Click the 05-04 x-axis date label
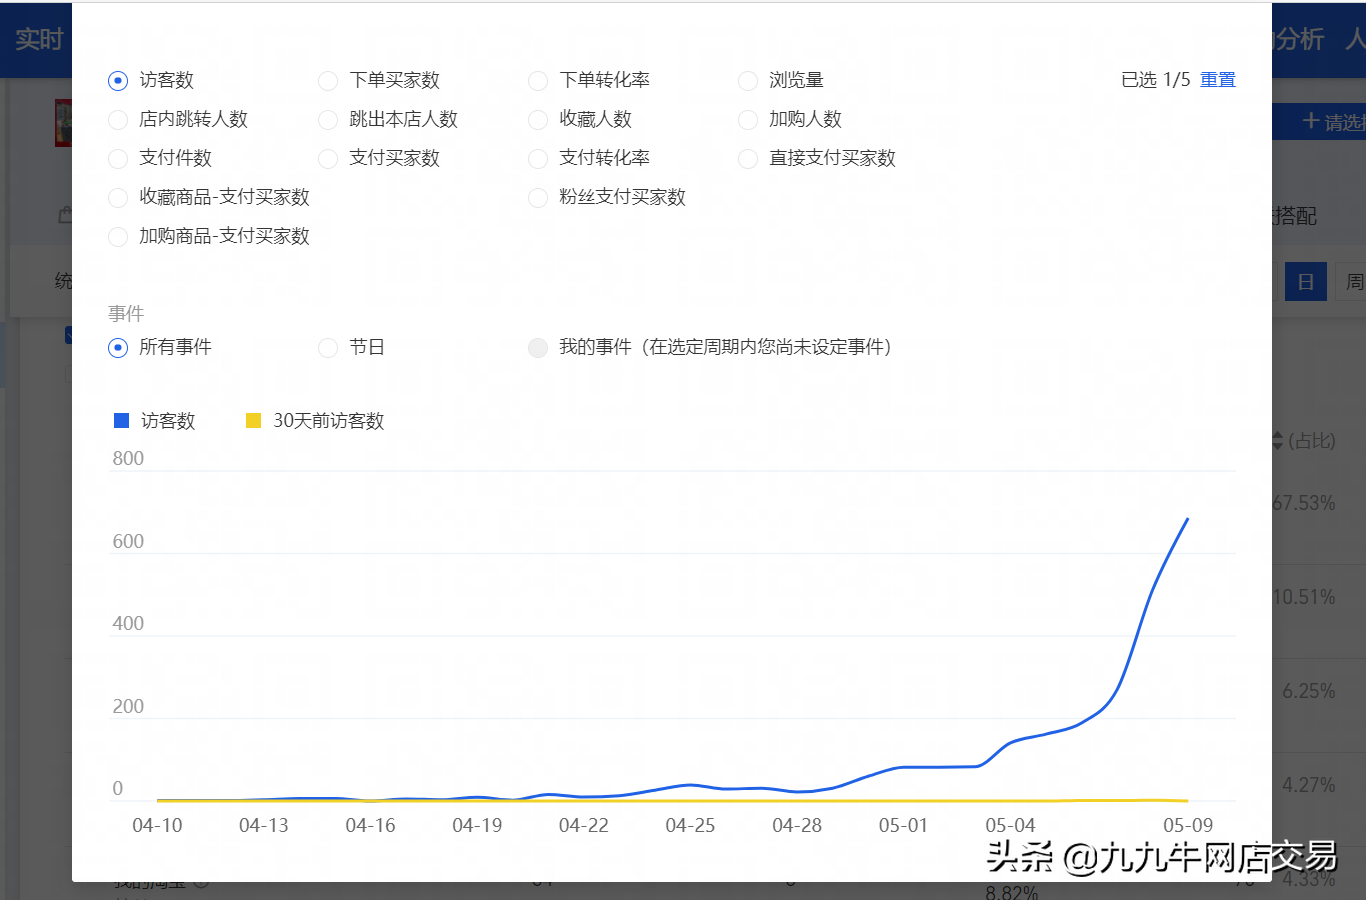This screenshot has width=1366, height=900. pos(1011,826)
